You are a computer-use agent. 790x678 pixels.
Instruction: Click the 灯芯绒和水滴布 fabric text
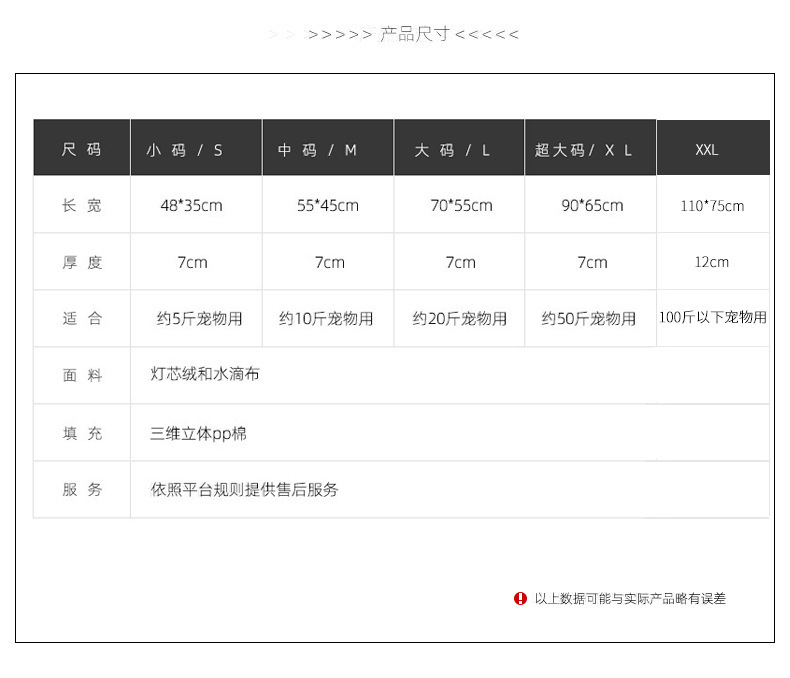click(x=205, y=374)
